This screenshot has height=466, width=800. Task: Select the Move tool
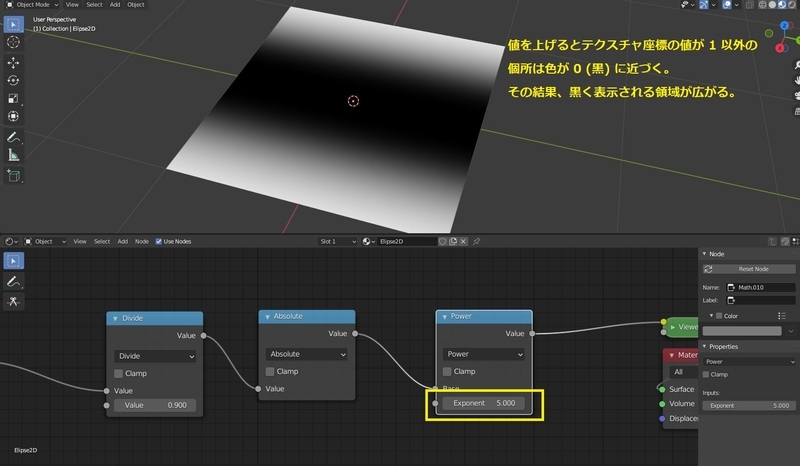(13, 62)
